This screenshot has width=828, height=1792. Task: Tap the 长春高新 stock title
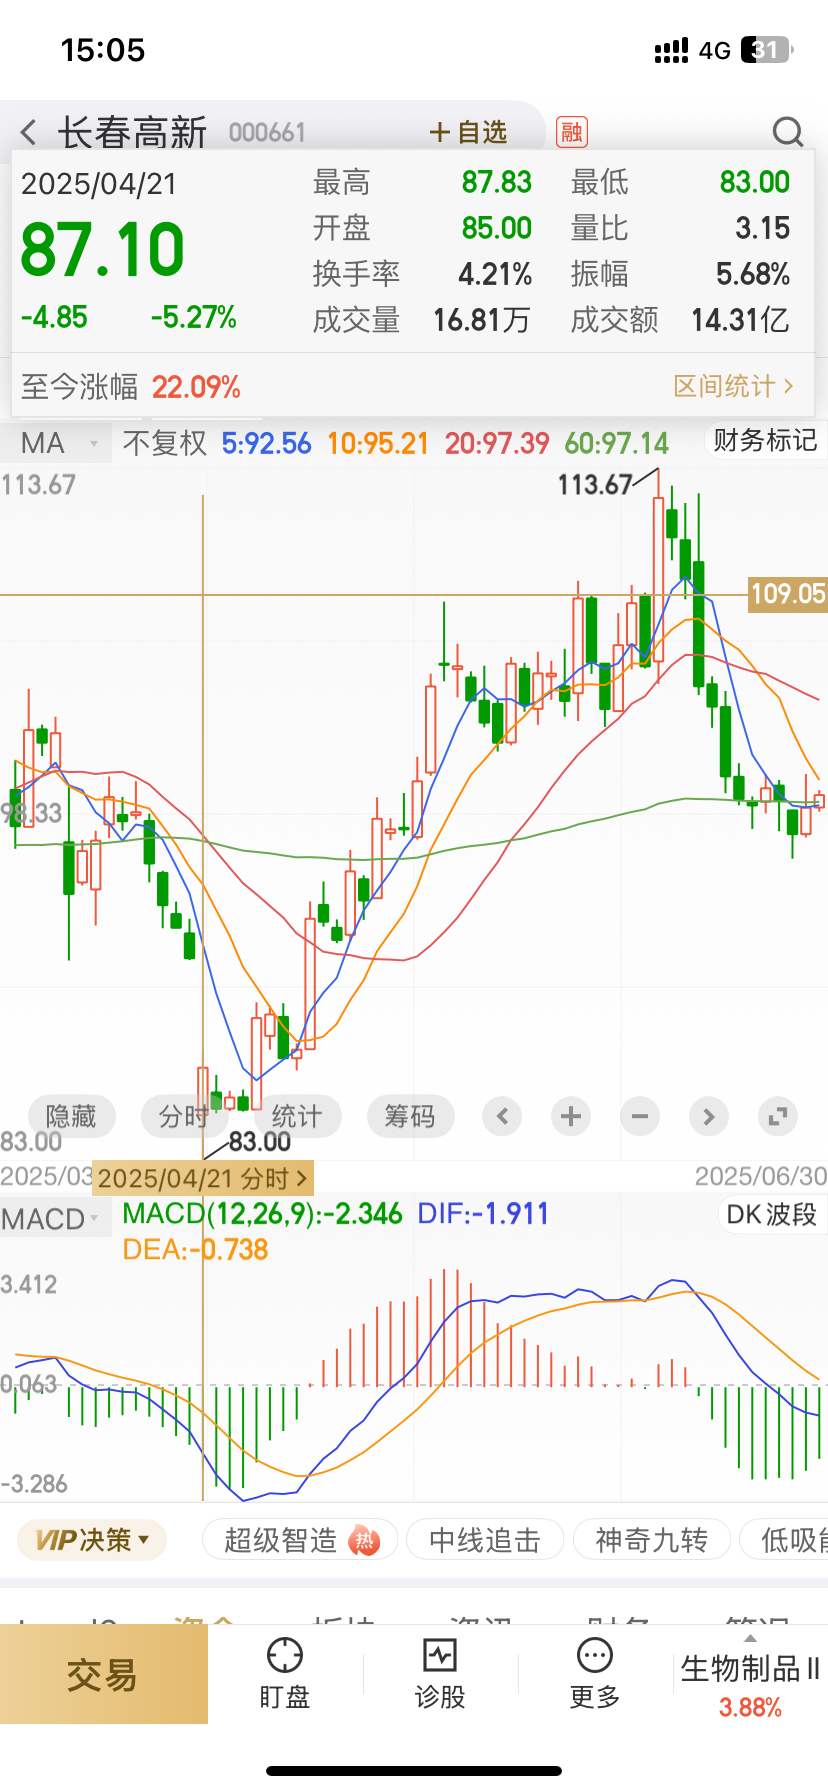point(132,132)
